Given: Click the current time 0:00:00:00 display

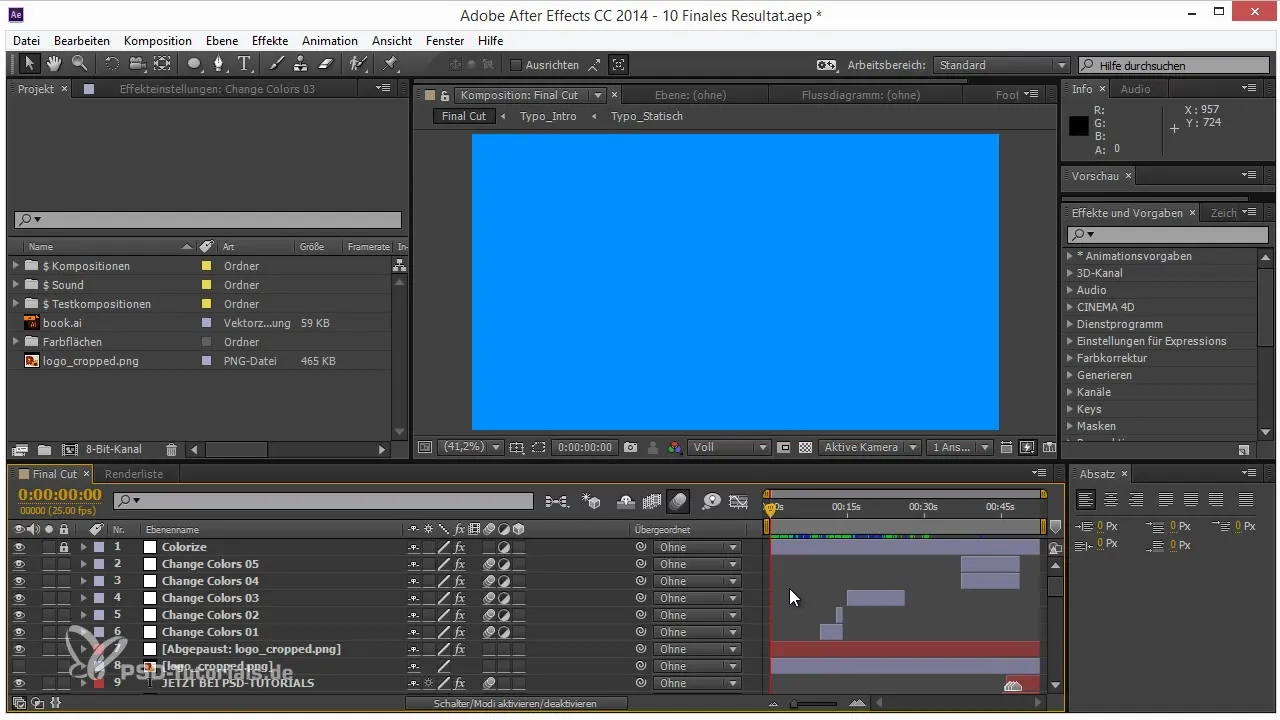Looking at the screenshot, I should tap(60, 495).
